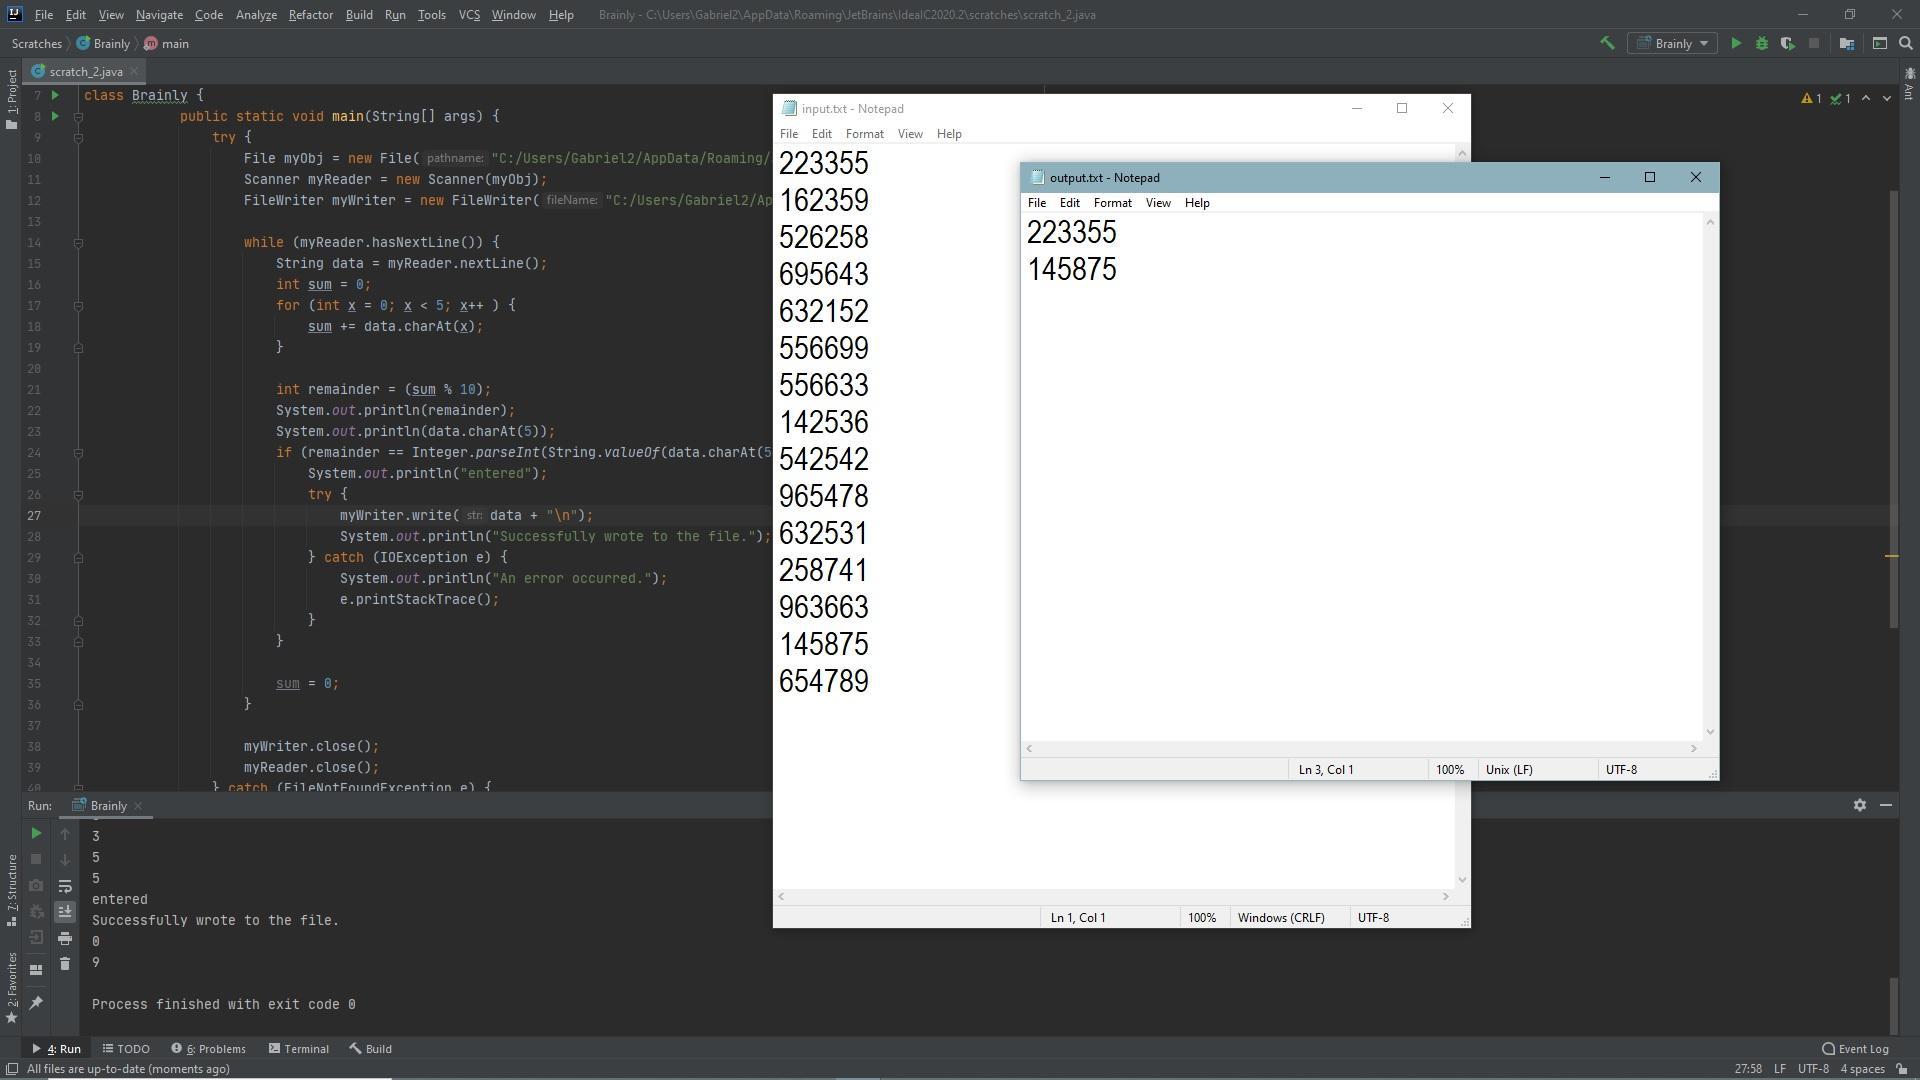This screenshot has height=1080, width=1920.
Task: Clear console with trash icon
Action: pyautogui.click(x=65, y=964)
